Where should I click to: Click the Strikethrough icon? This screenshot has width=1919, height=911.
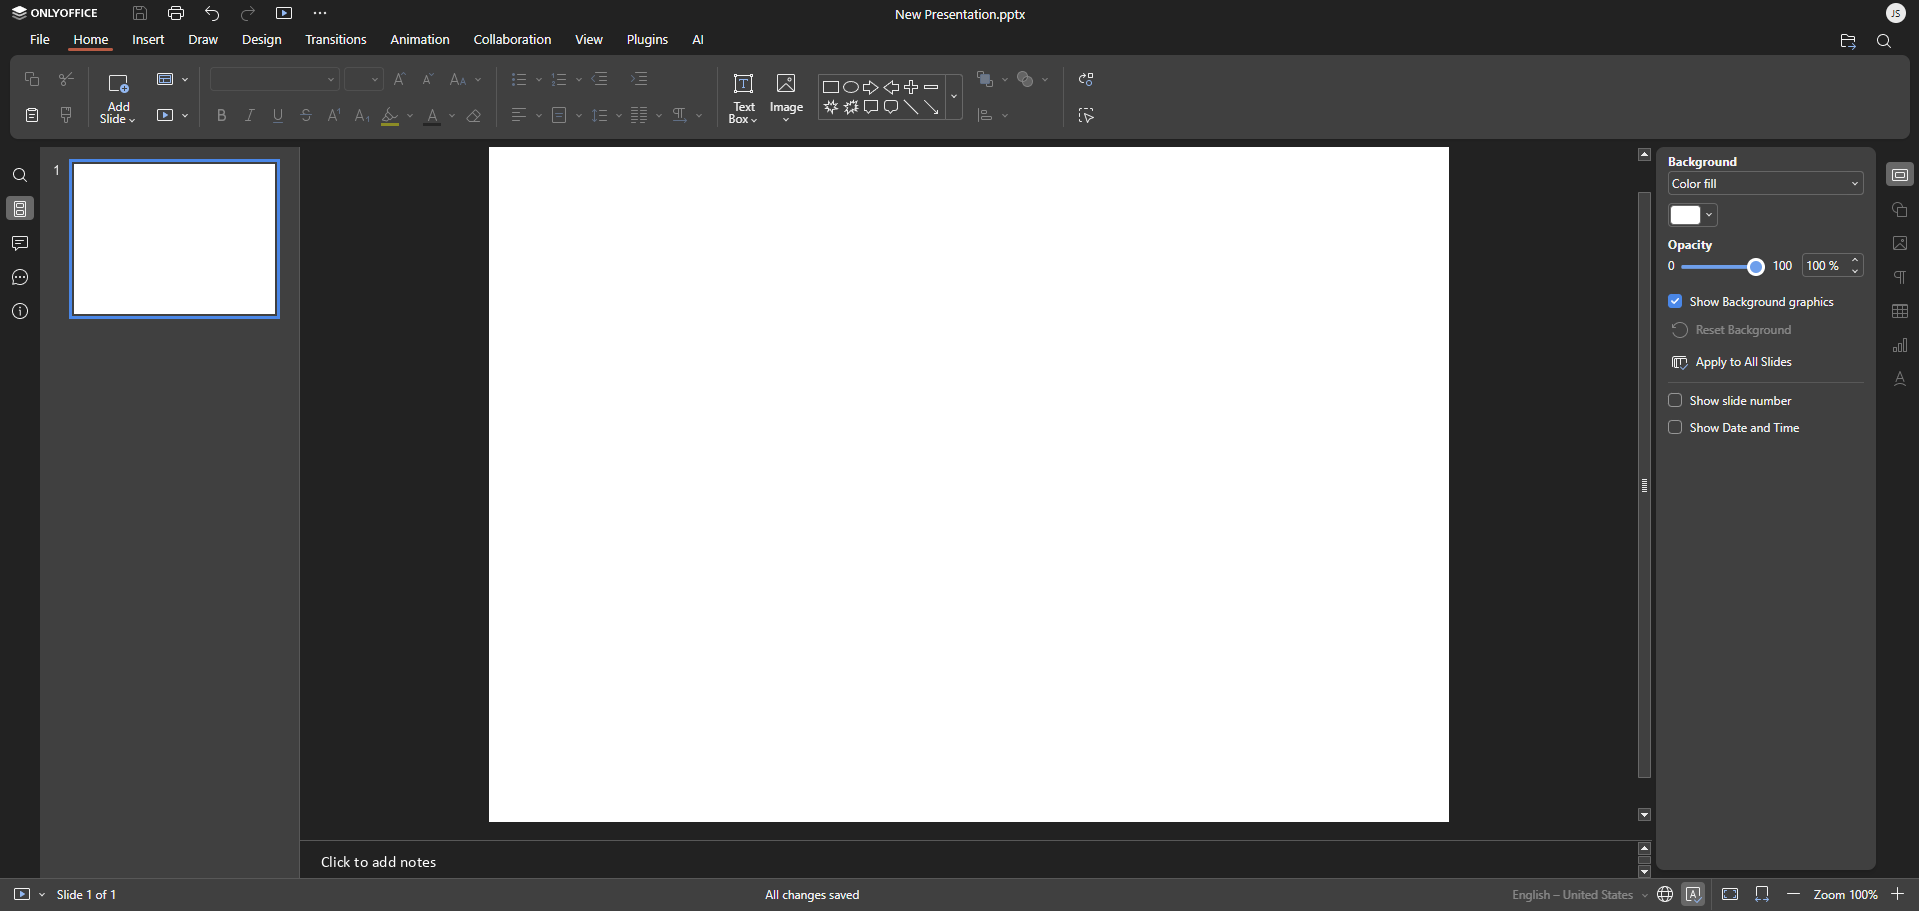tap(306, 116)
